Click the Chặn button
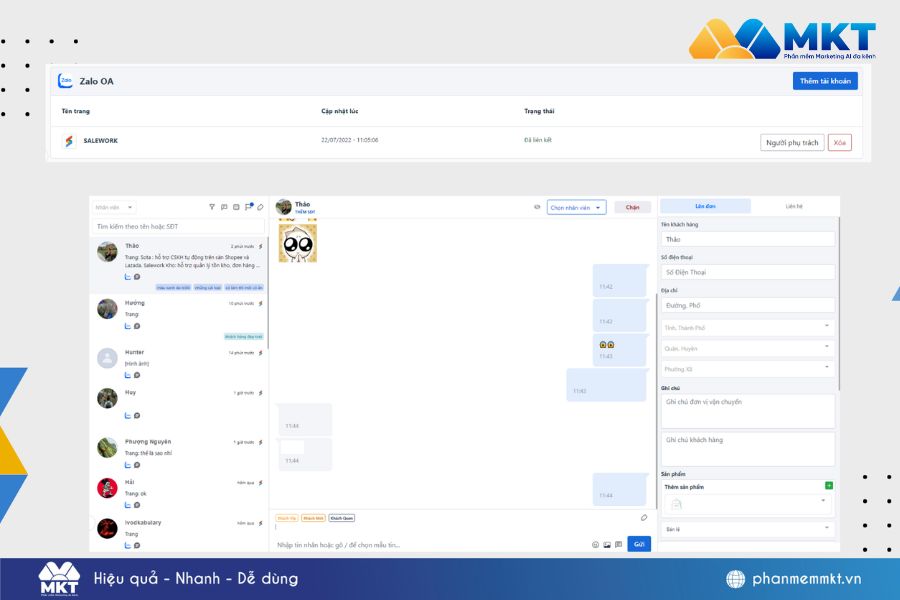 tap(633, 207)
